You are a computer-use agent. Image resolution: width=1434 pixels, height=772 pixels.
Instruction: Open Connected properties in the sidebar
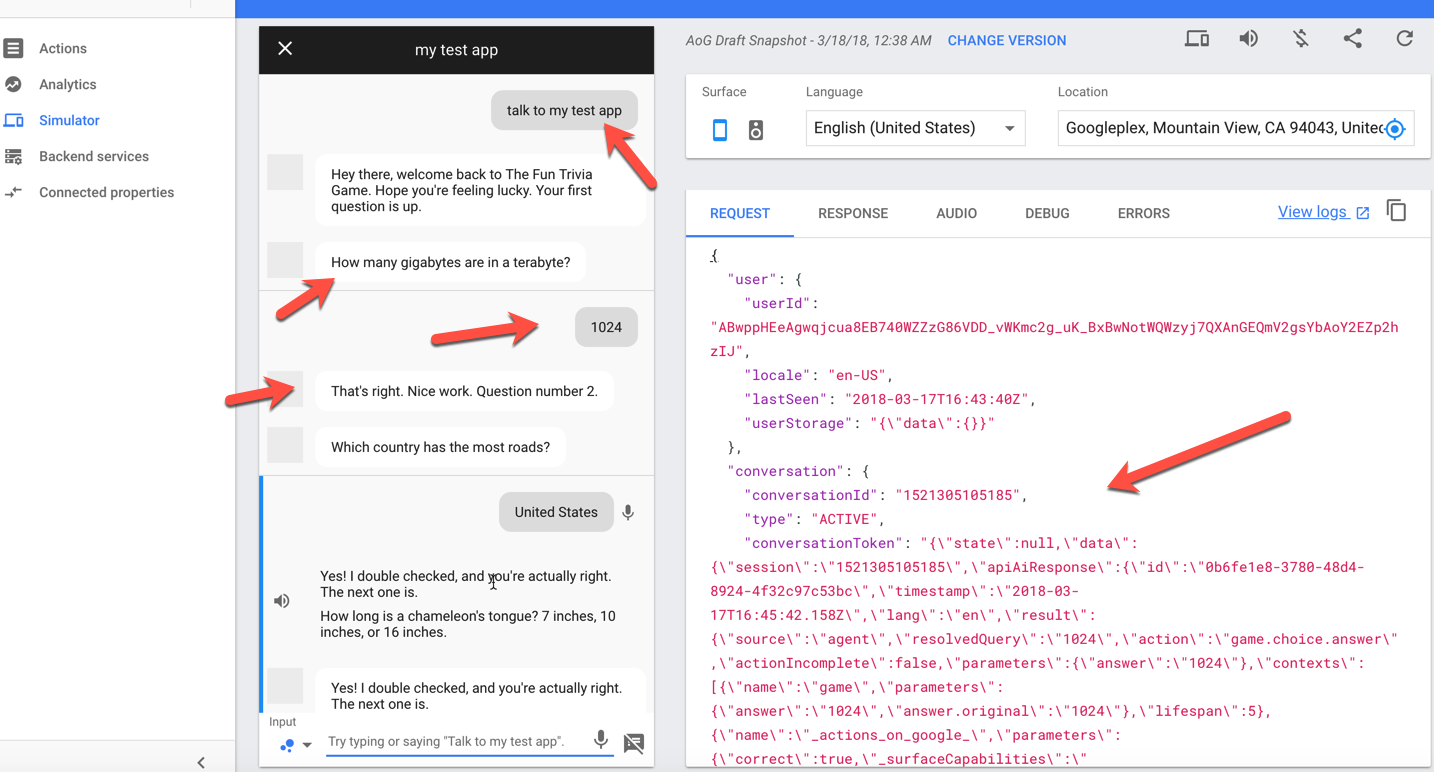(106, 192)
